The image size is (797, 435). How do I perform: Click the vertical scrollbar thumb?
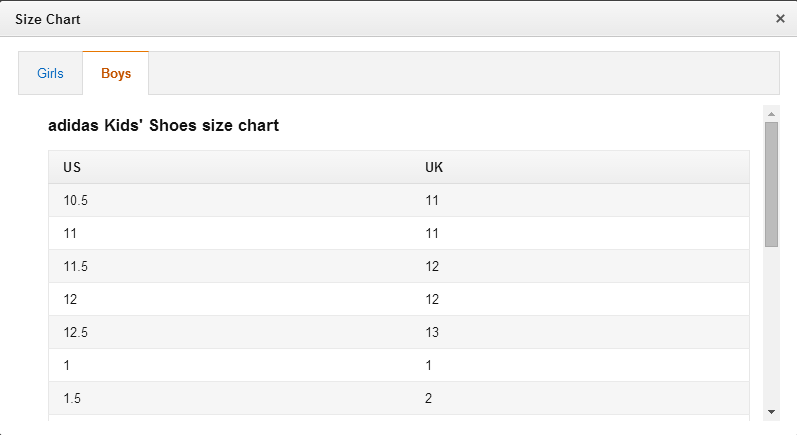[772, 184]
